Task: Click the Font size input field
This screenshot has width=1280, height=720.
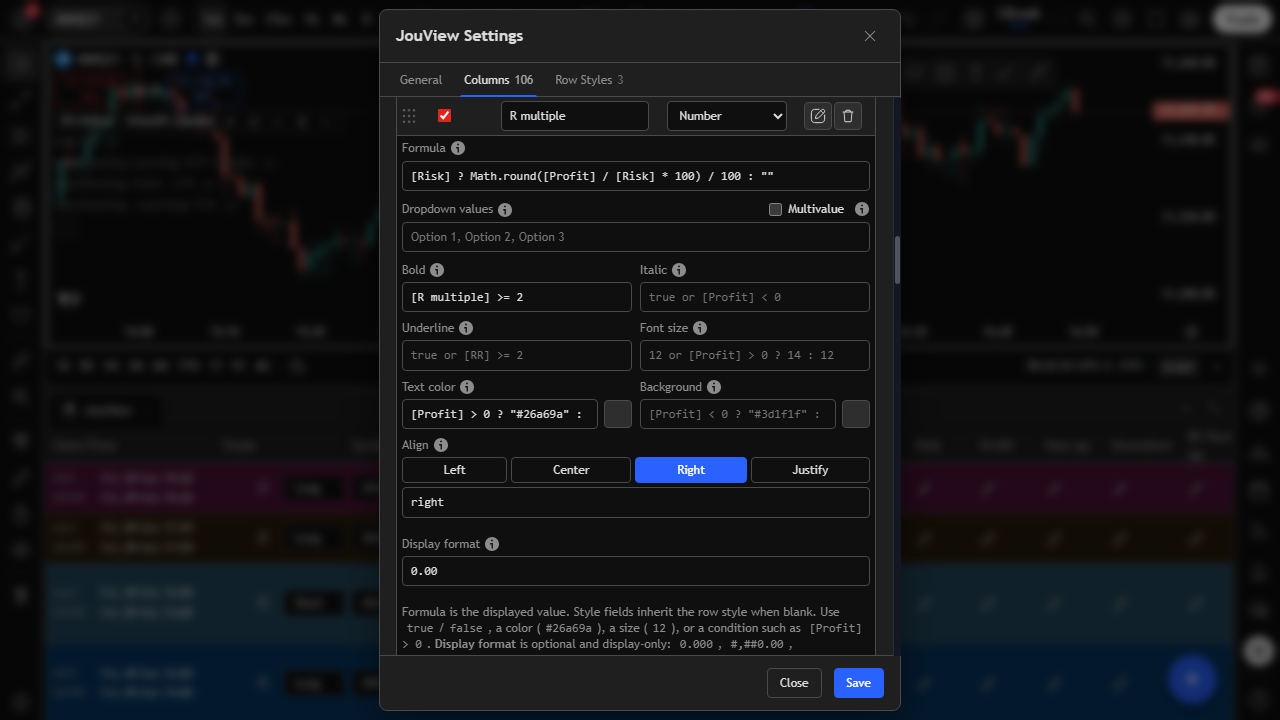Action: [x=755, y=355]
